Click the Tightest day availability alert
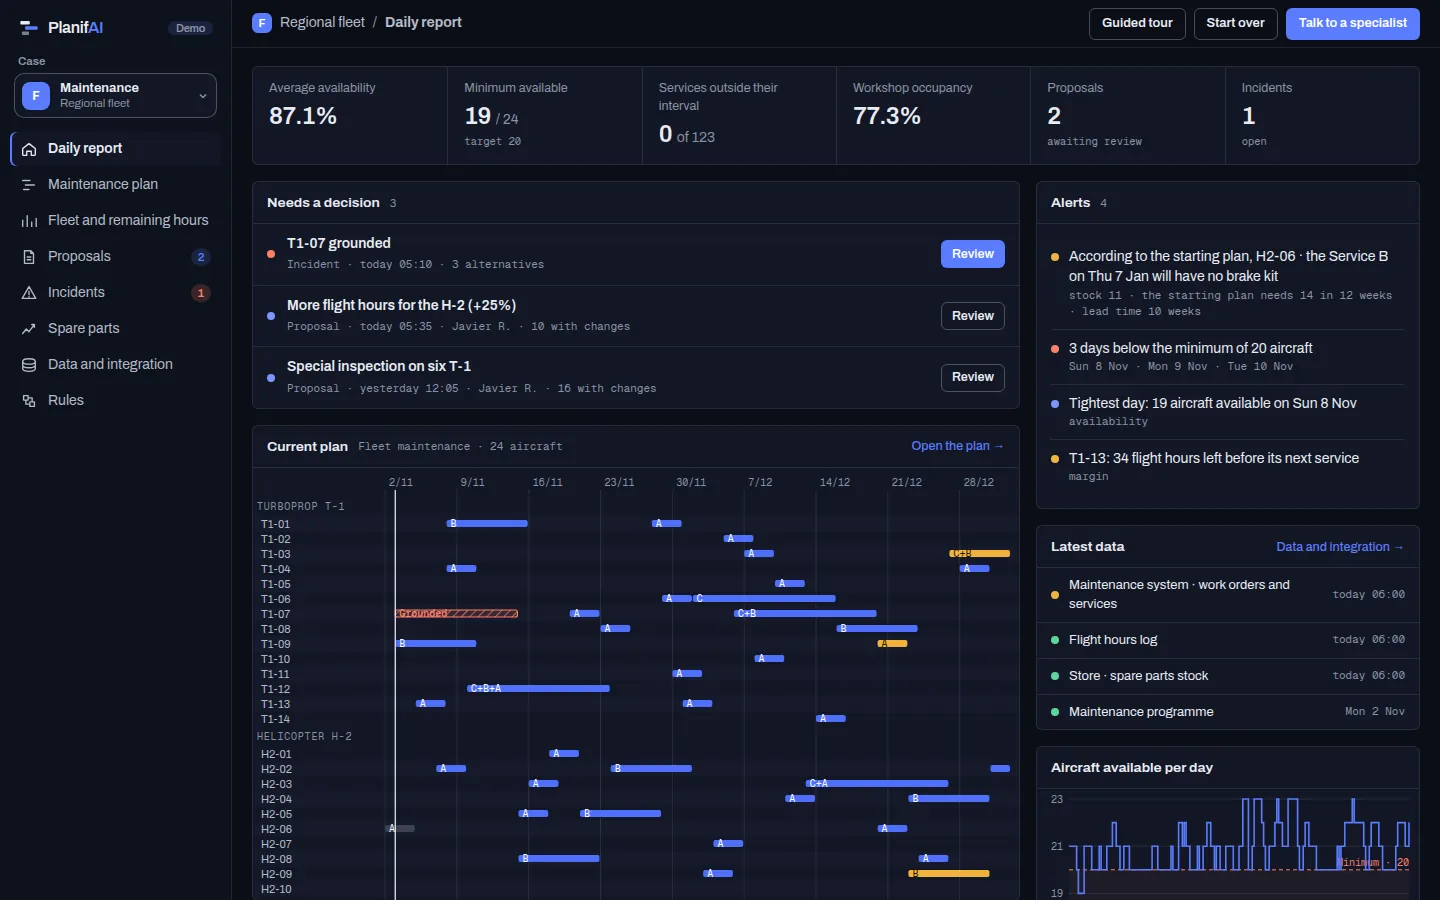Viewport: 1440px width, 900px height. [x=1227, y=412]
